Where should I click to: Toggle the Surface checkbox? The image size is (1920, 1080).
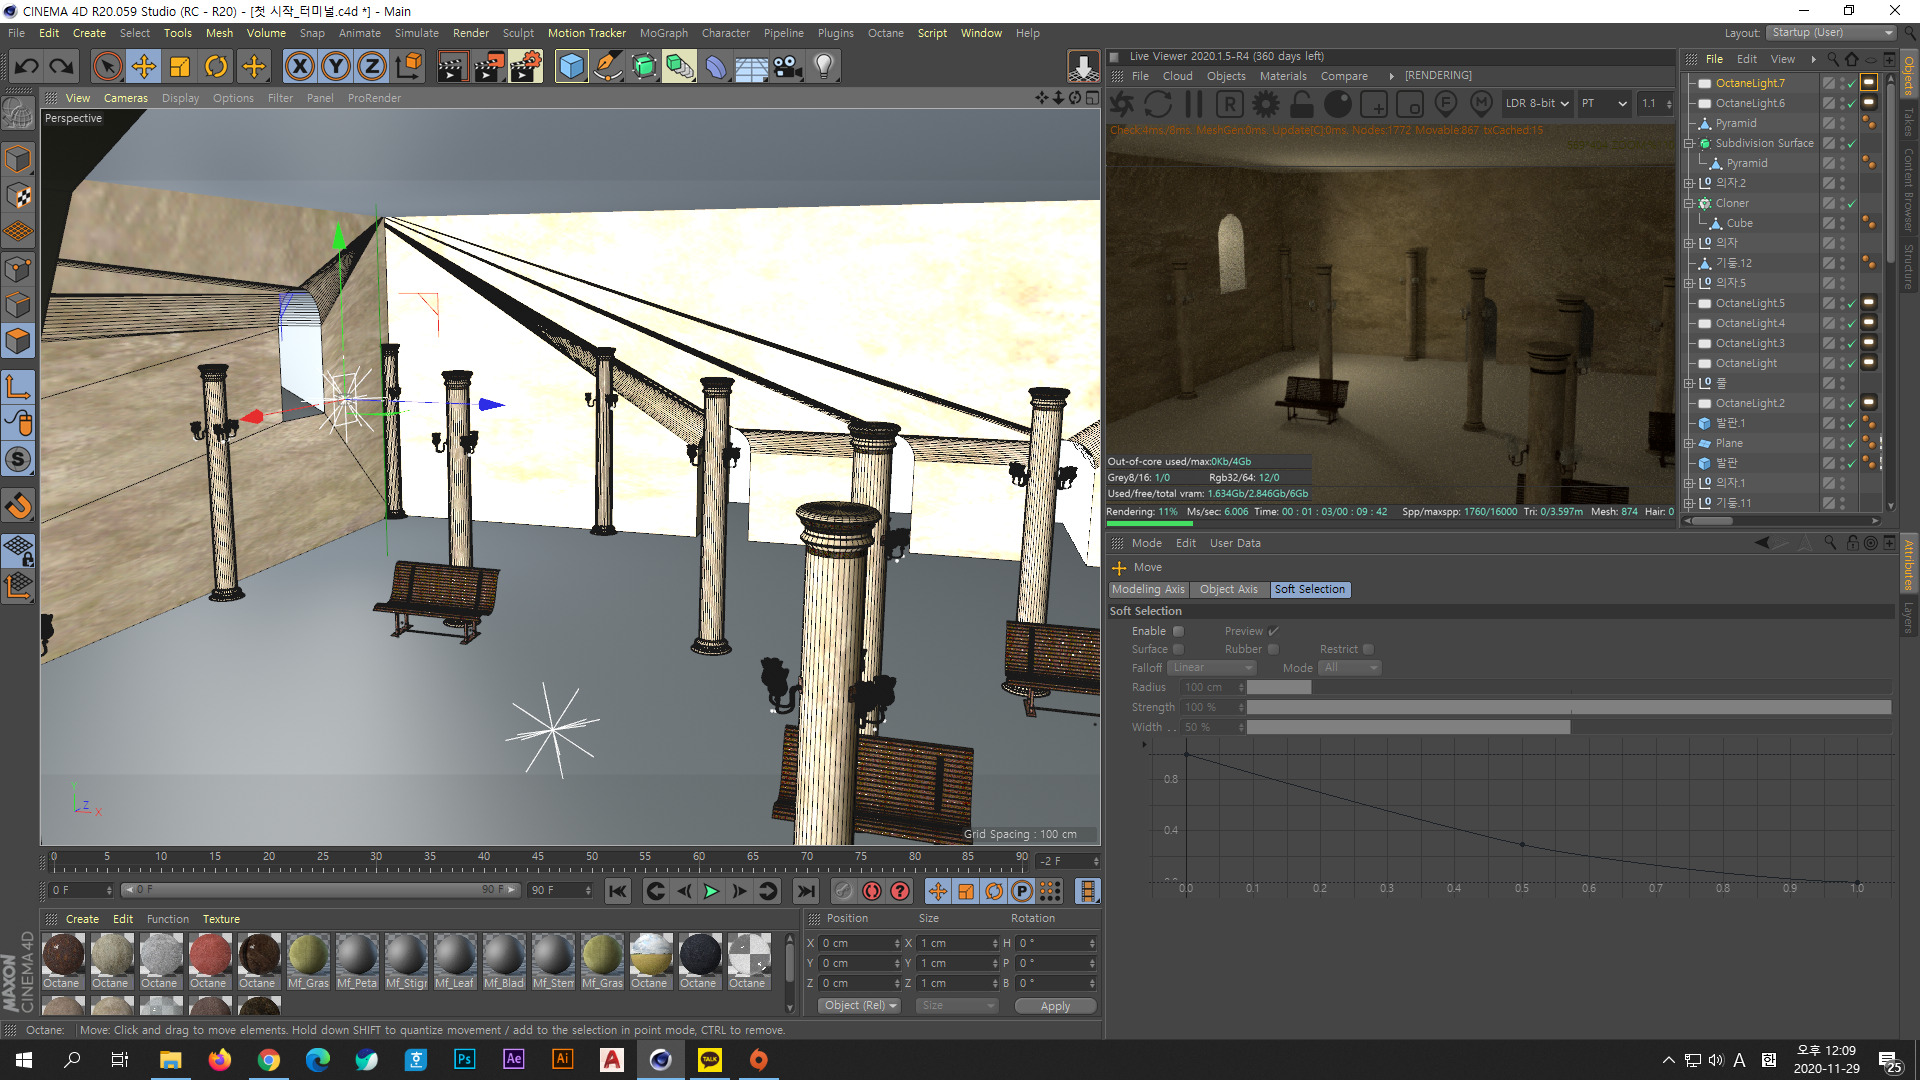point(1178,649)
